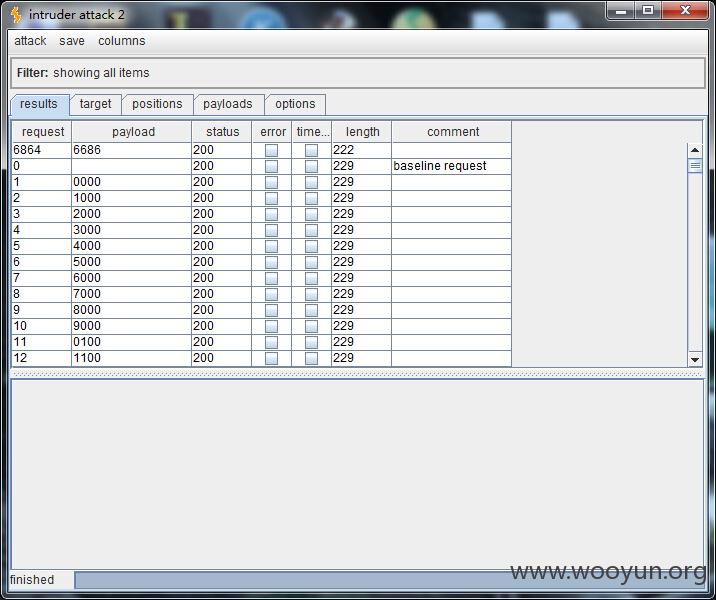Sort by the status column header
716x600 pixels.
tap(221, 132)
